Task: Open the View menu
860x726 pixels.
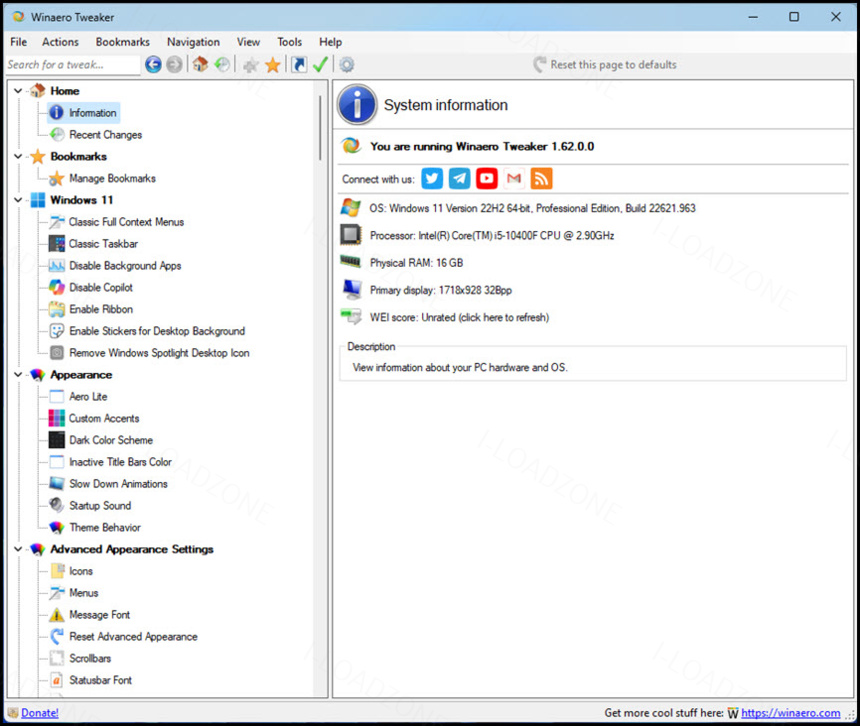Action: click(x=248, y=42)
